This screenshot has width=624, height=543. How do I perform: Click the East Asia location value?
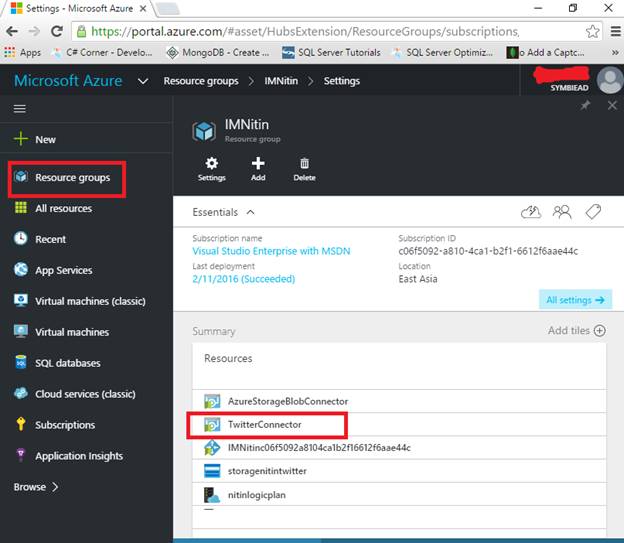pyautogui.click(x=418, y=279)
